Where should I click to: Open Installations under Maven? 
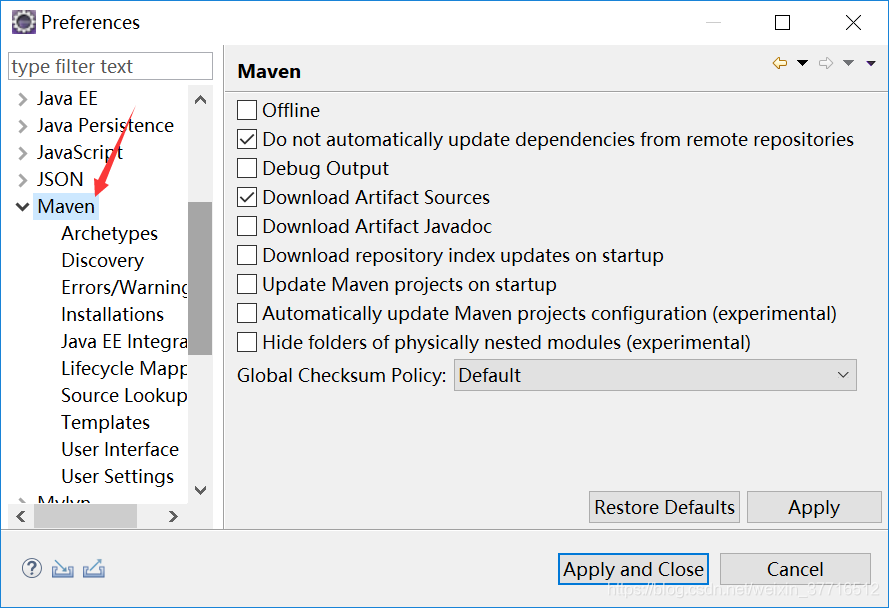(x=112, y=314)
